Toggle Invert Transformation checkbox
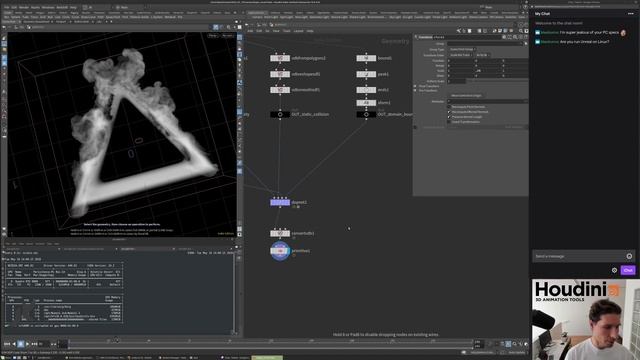640x360 pixels. (449, 122)
